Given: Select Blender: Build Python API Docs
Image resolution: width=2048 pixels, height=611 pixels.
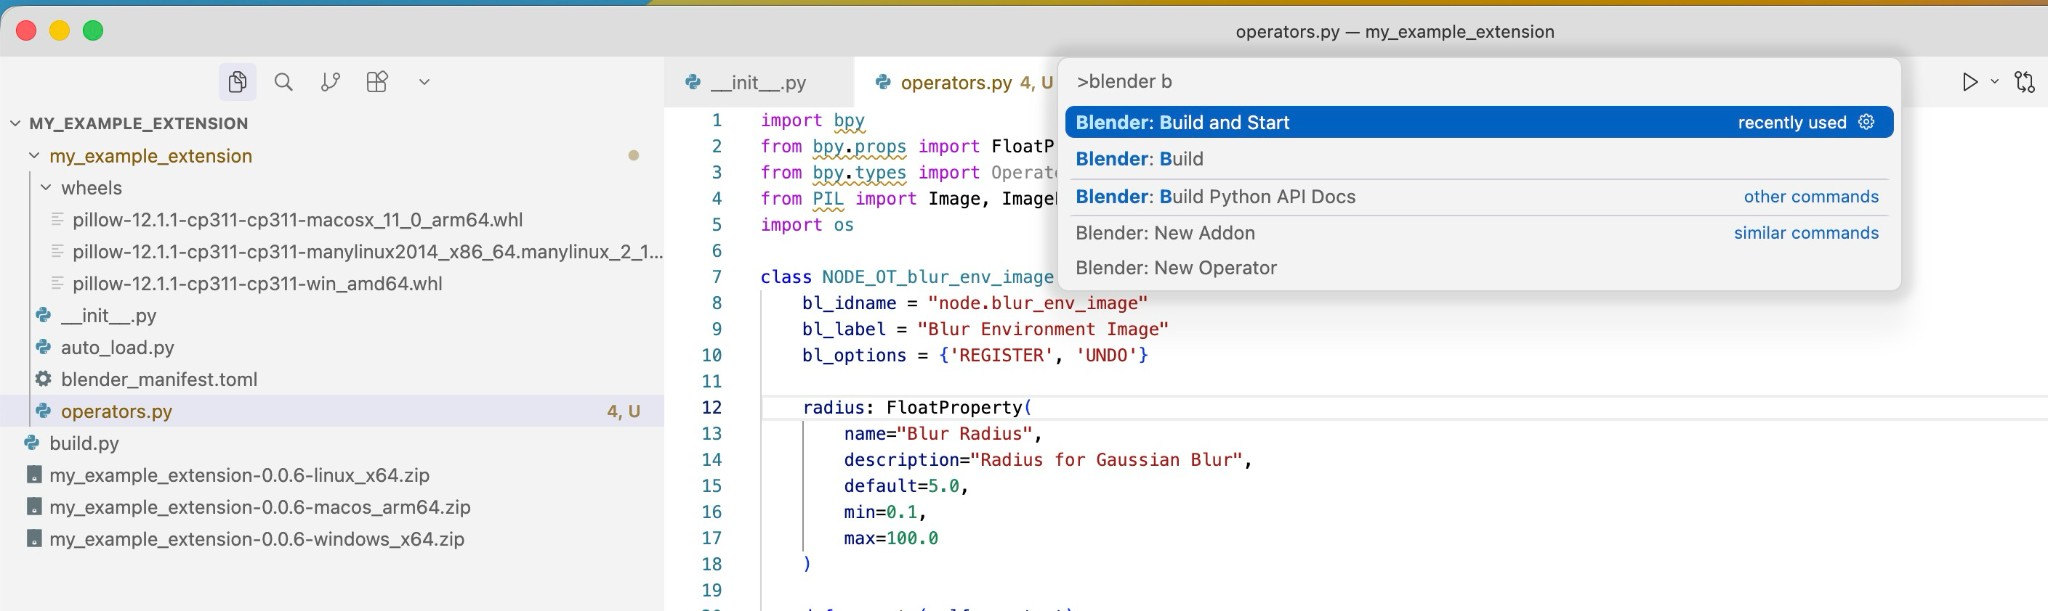Looking at the screenshot, I should (1479, 196).
